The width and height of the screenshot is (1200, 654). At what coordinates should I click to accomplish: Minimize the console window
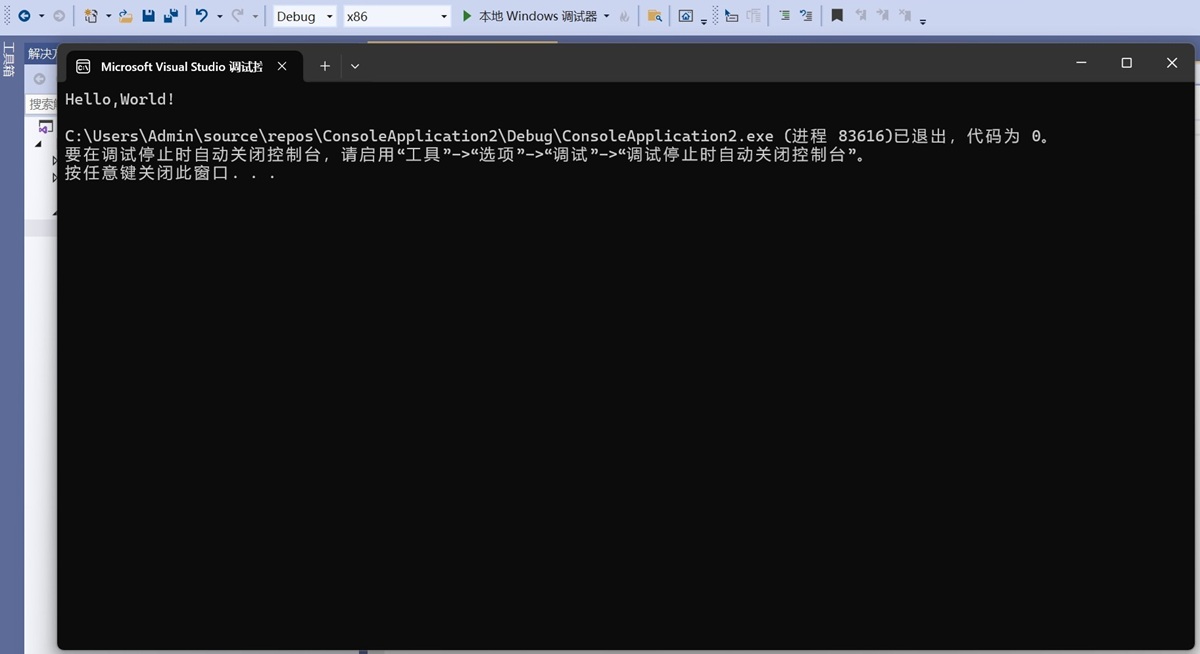click(1081, 63)
